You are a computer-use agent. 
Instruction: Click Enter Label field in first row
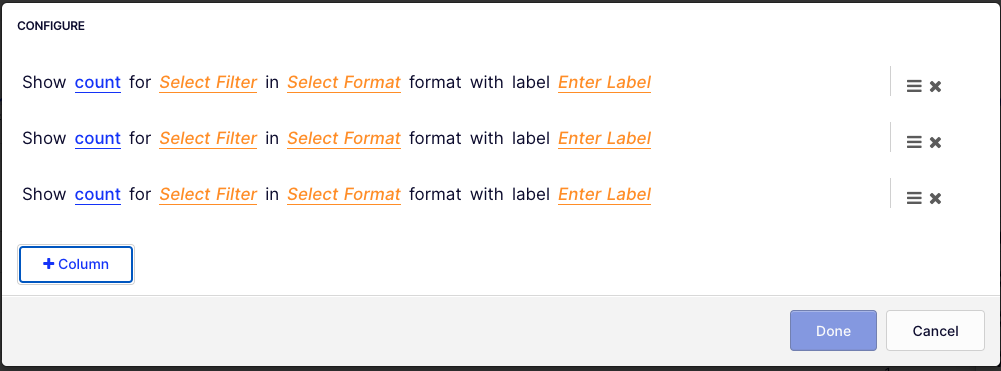point(605,82)
